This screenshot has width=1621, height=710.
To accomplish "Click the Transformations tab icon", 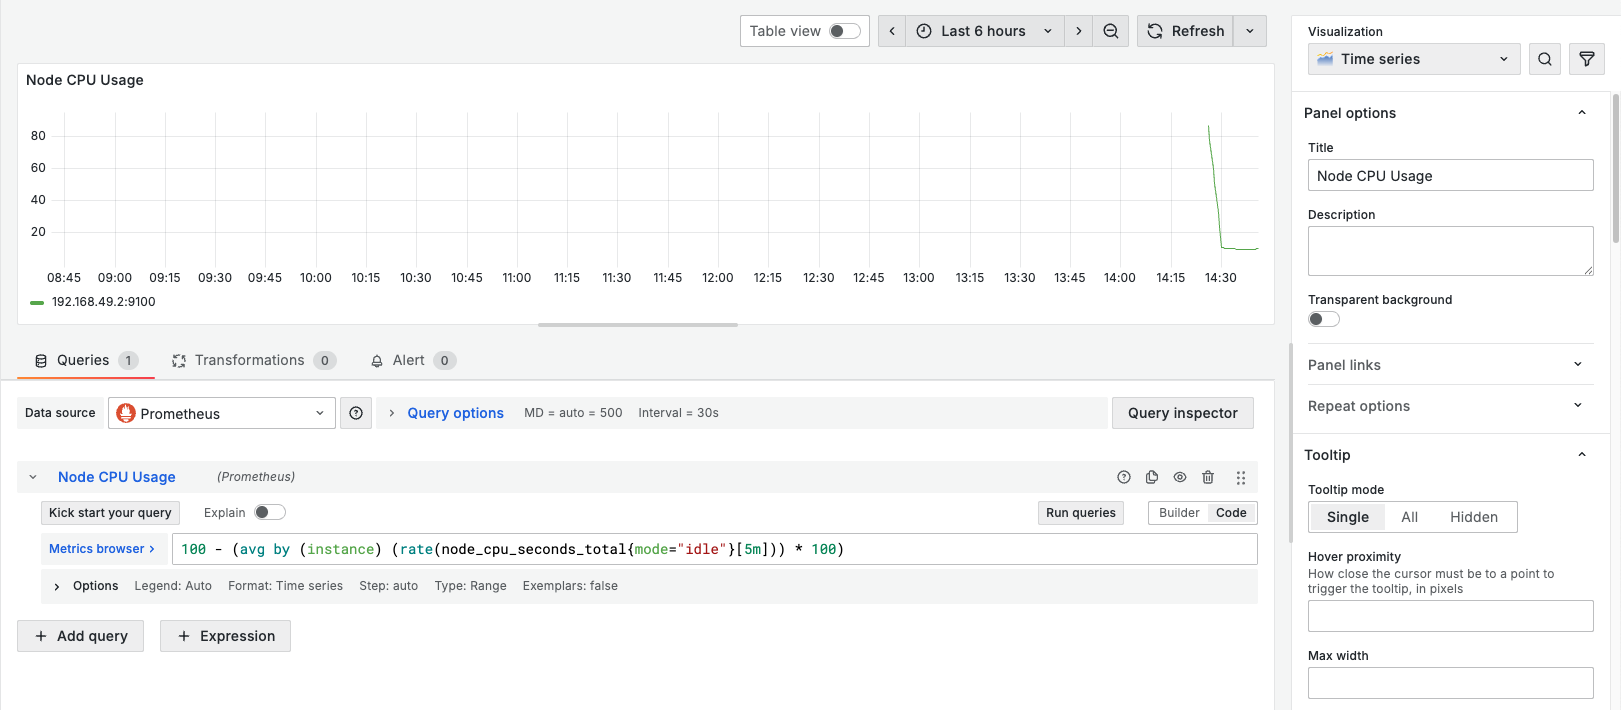I will point(179,361).
